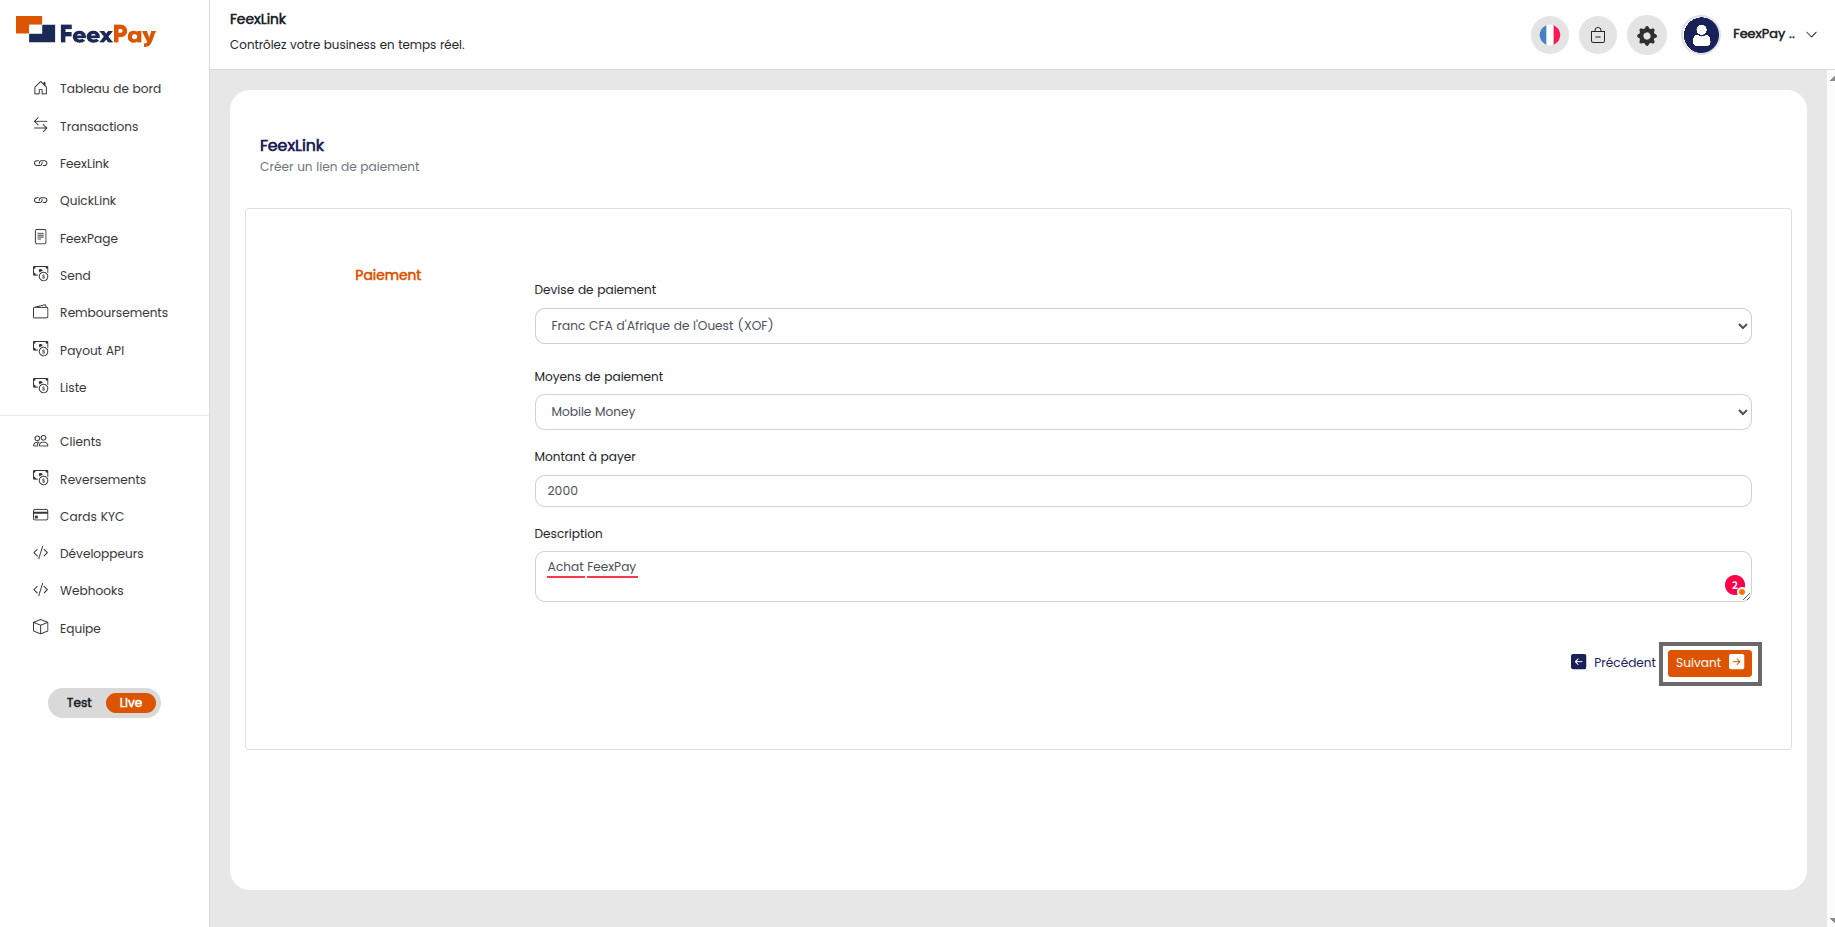Click the Précédent back arrow icon
Viewport: 1835px width, 927px height.
[1579, 662]
